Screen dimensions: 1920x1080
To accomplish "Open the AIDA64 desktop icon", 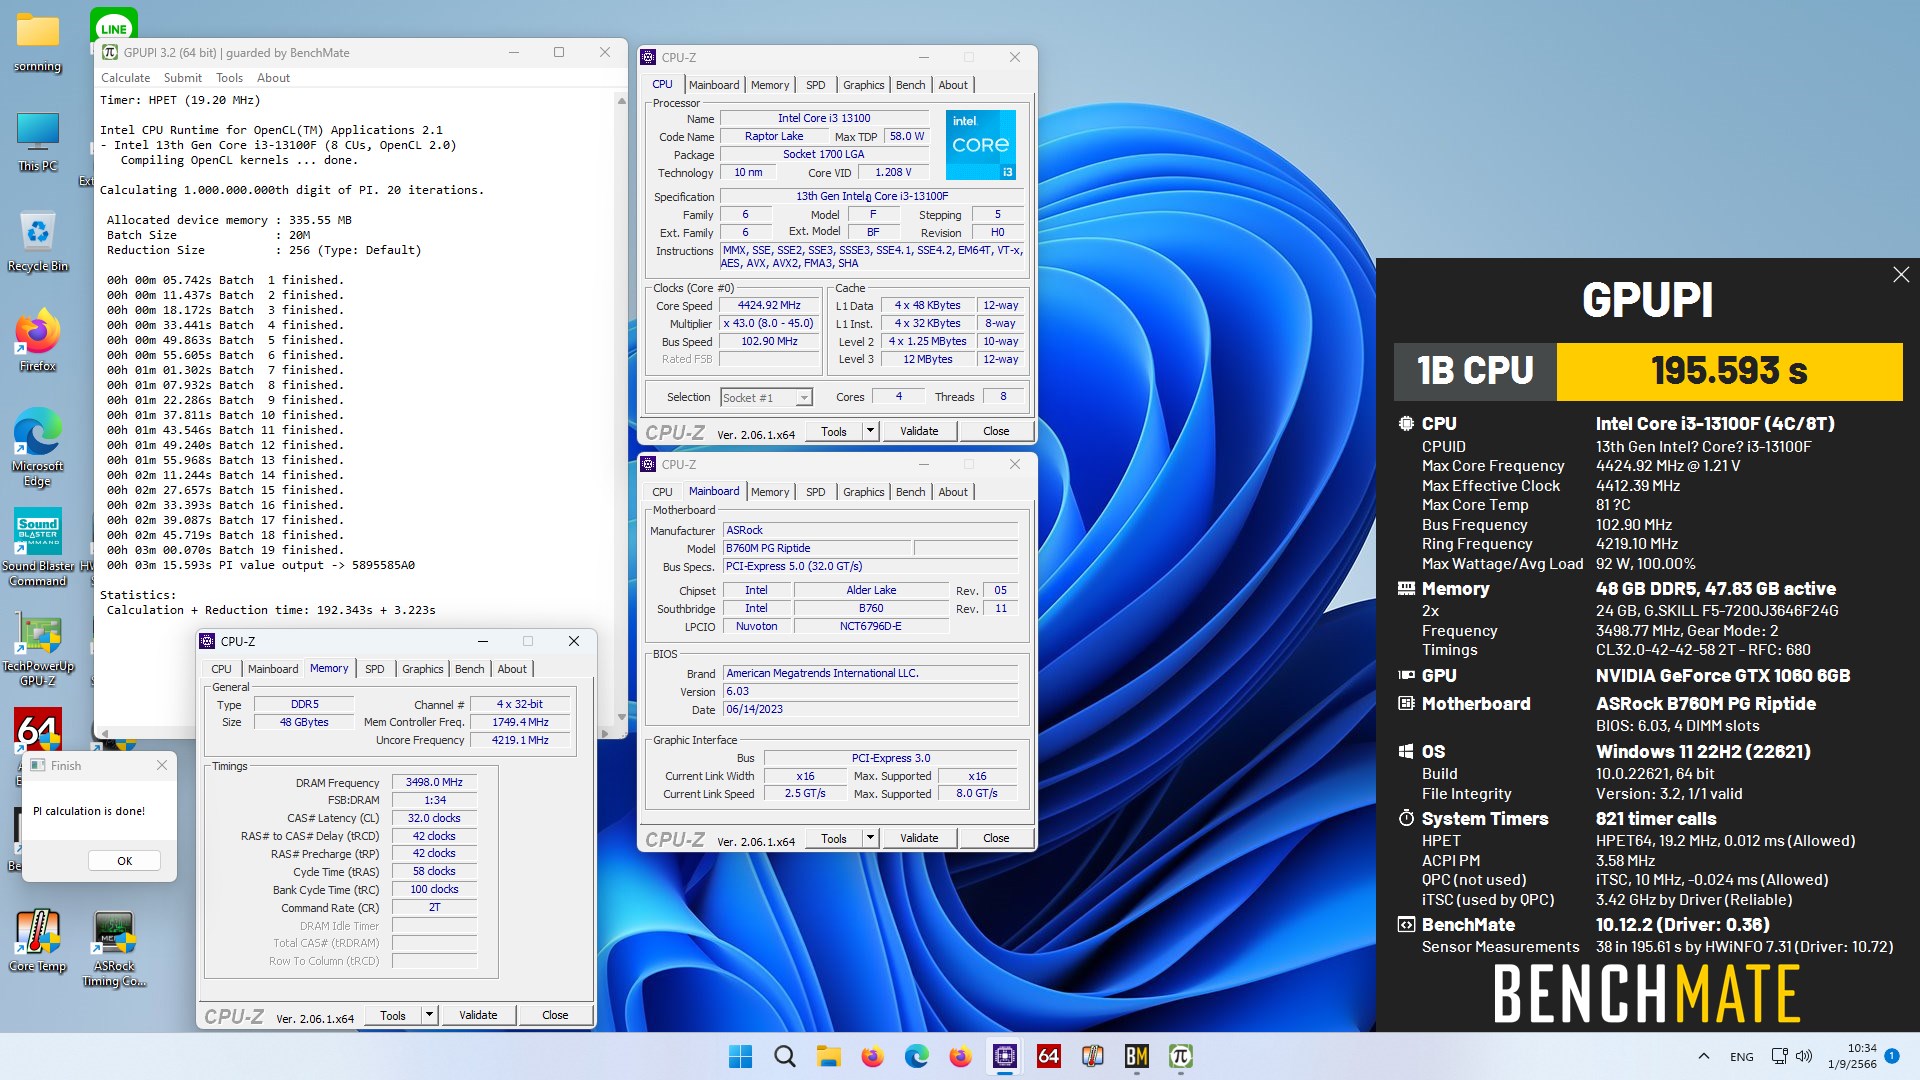I will (38, 730).
